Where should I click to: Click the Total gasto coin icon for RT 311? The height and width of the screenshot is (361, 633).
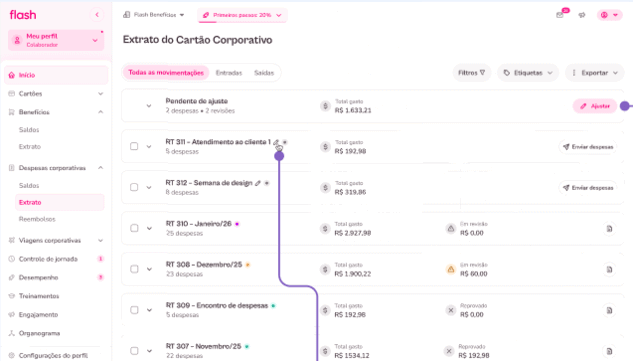coord(325,147)
